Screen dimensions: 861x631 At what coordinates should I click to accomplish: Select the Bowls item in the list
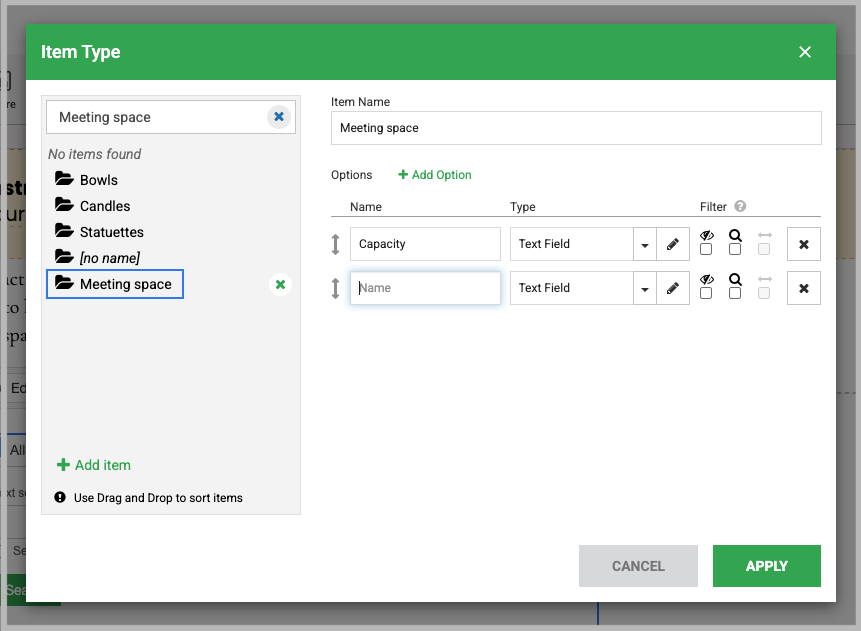pyautogui.click(x=98, y=180)
